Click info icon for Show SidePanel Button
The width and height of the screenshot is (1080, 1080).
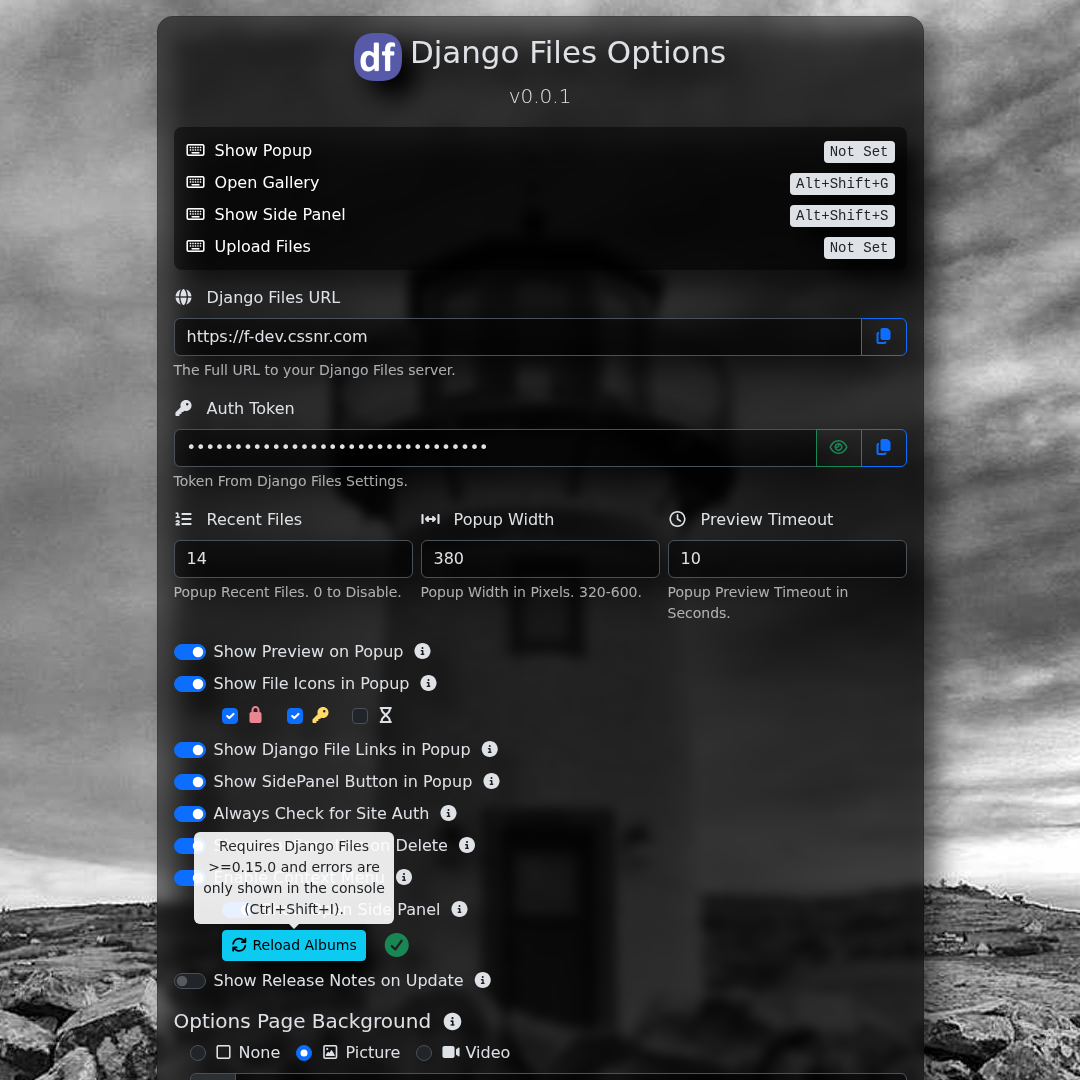click(491, 781)
